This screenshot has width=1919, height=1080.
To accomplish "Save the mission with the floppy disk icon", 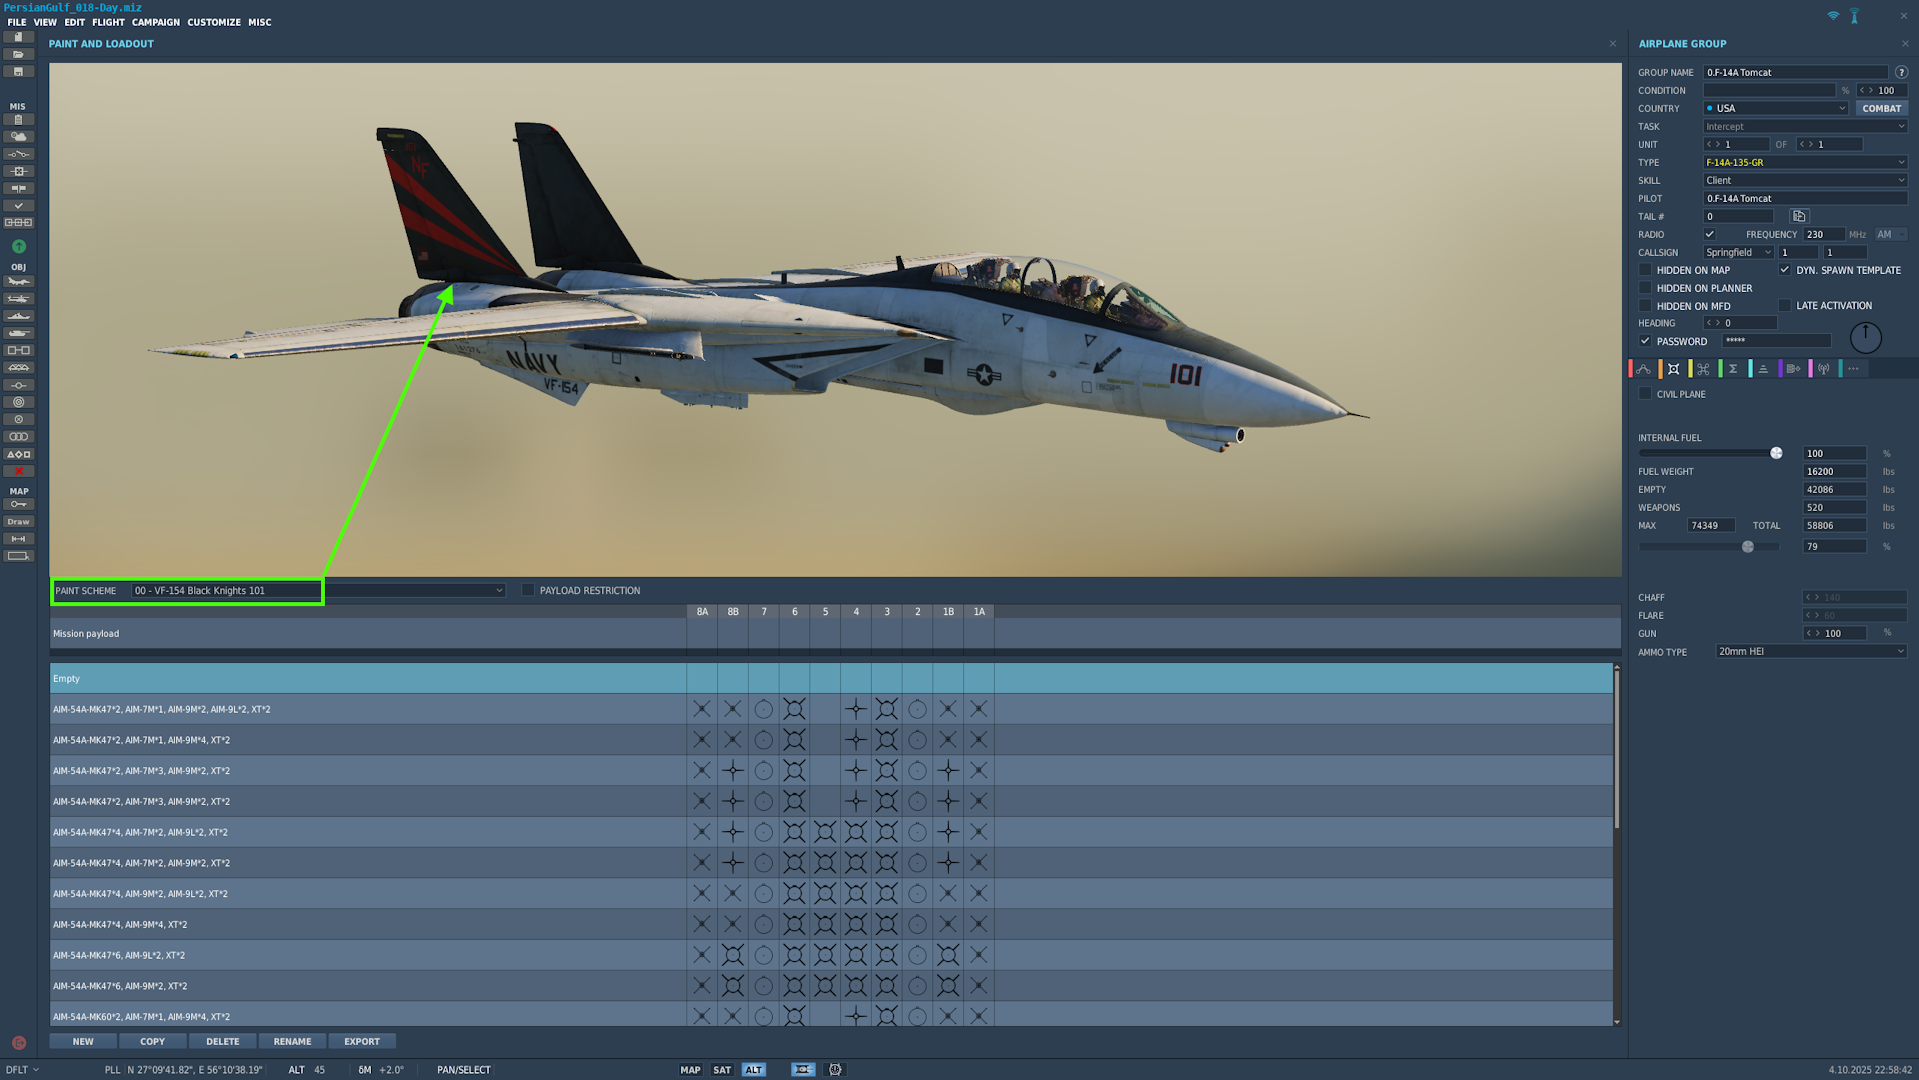I will [x=18, y=72].
